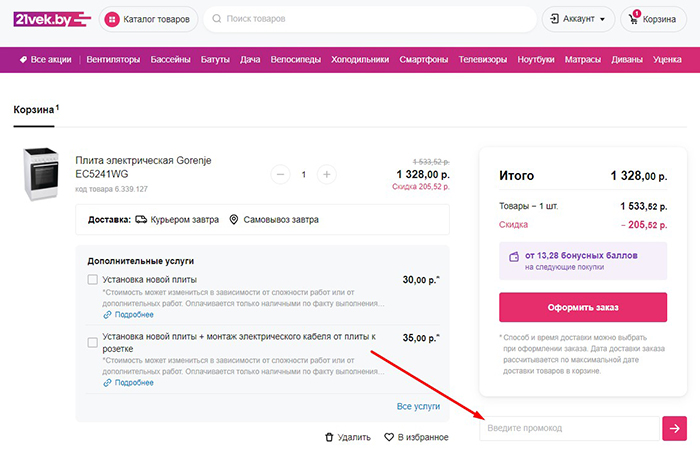This screenshot has height=452, width=700.
Task: Click the account login icon
Action: point(554,19)
